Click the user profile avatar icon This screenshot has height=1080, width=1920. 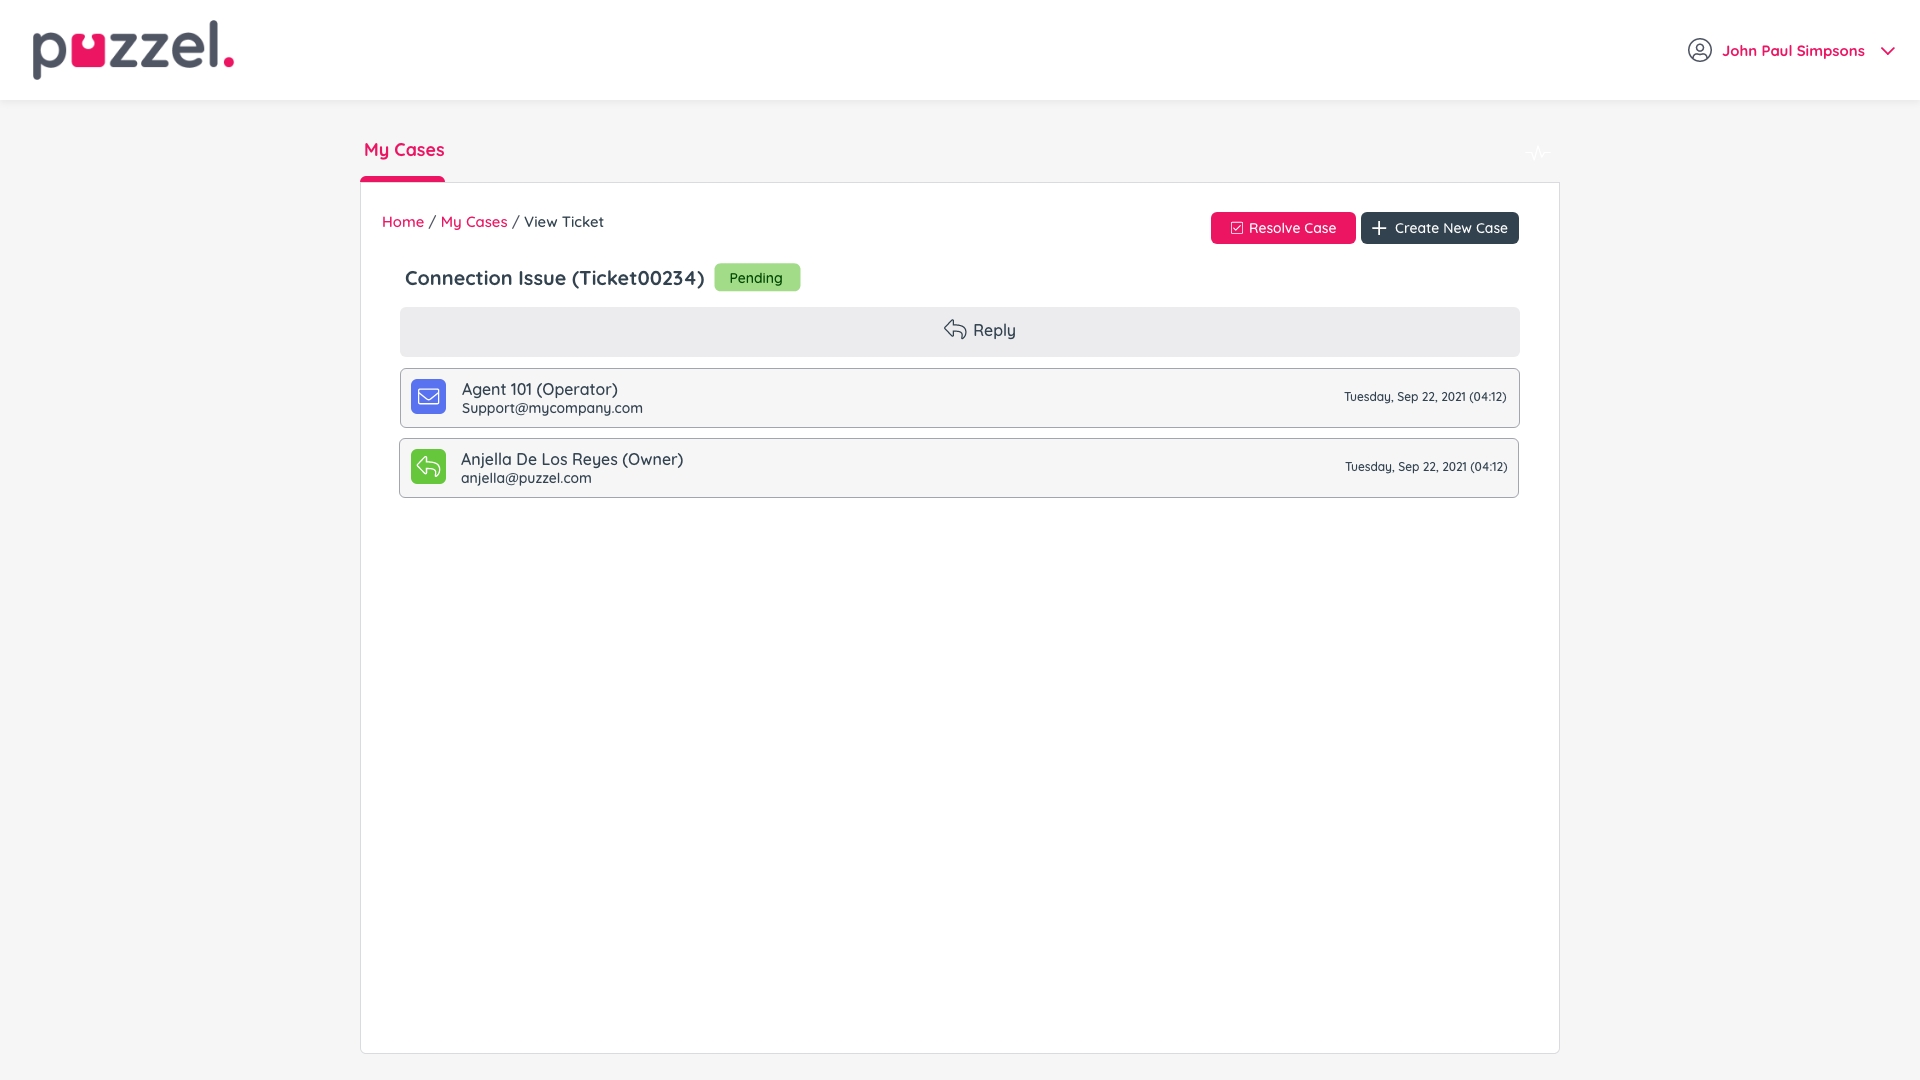1699,50
